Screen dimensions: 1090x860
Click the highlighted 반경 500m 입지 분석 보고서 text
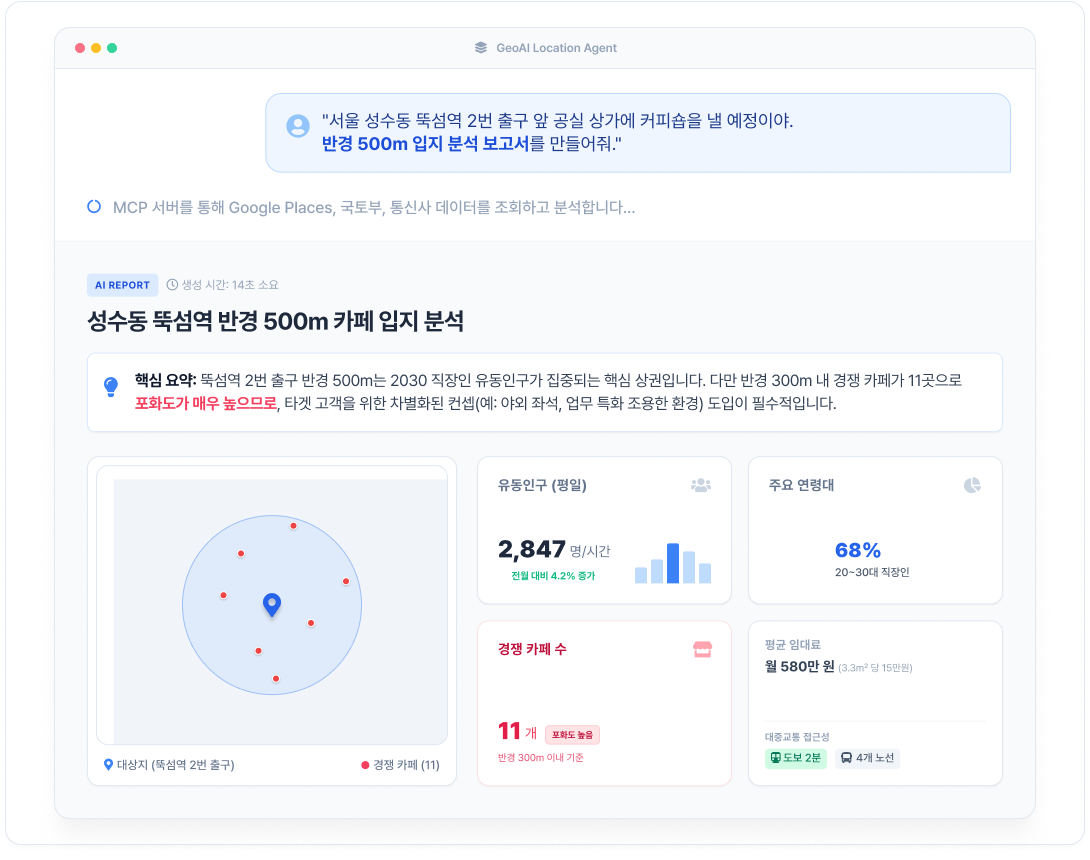pyautogui.click(x=425, y=144)
